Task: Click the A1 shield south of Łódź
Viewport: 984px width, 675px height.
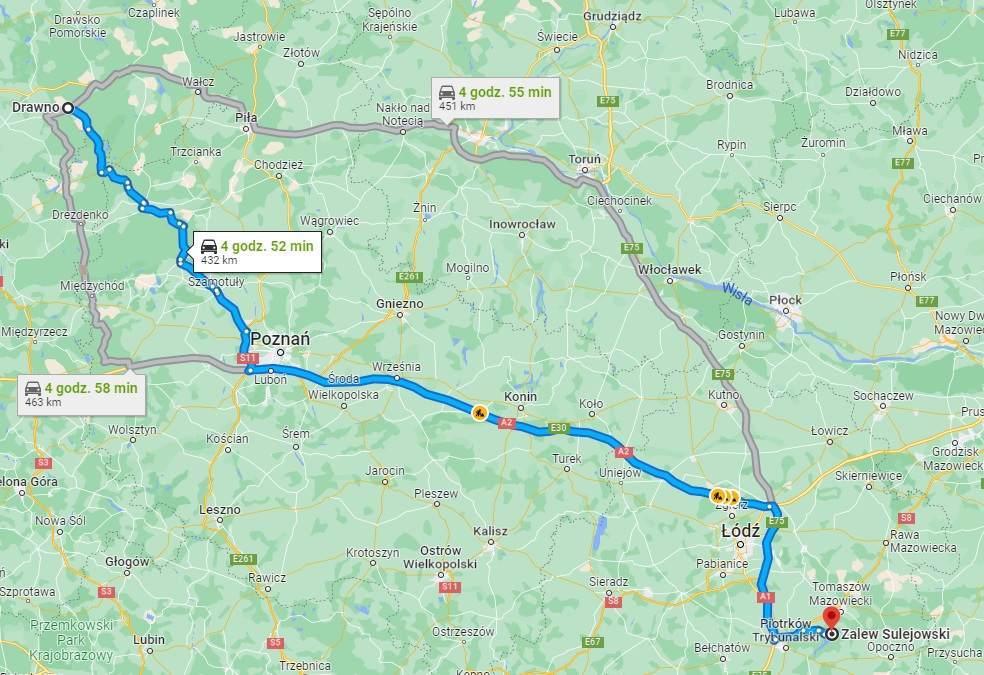Action: [764, 597]
